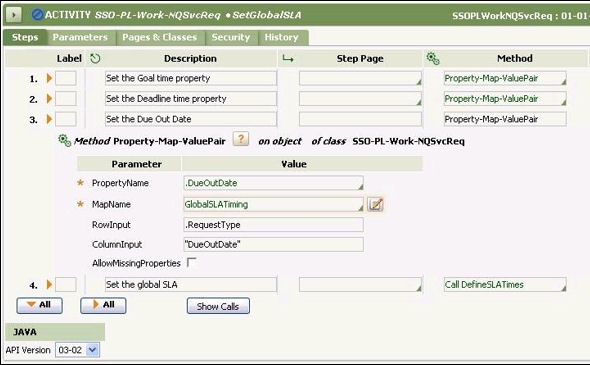Open the MapName GlobalSLATiming dropdown field
The height and width of the screenshot is (365, 590).
click(x=274, y=204)
